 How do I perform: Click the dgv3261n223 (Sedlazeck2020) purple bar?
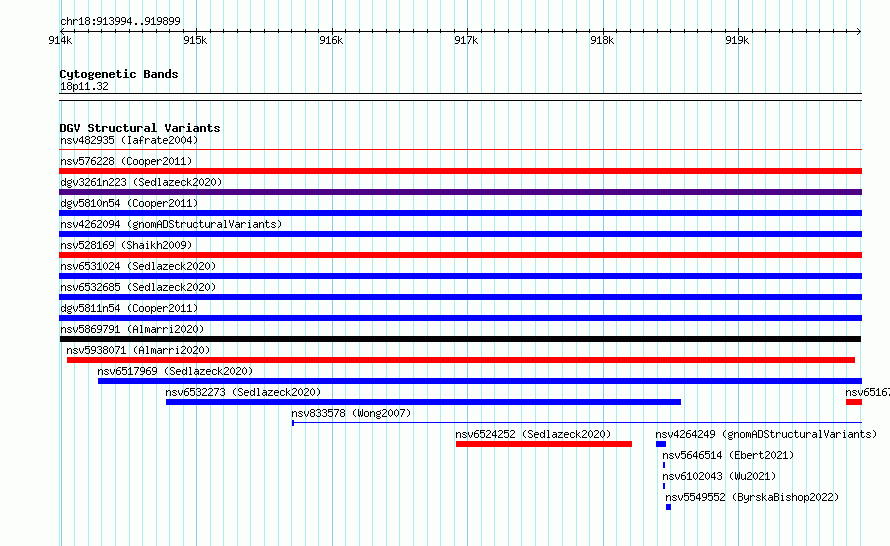pyautogui.click(x=460, y=192)
